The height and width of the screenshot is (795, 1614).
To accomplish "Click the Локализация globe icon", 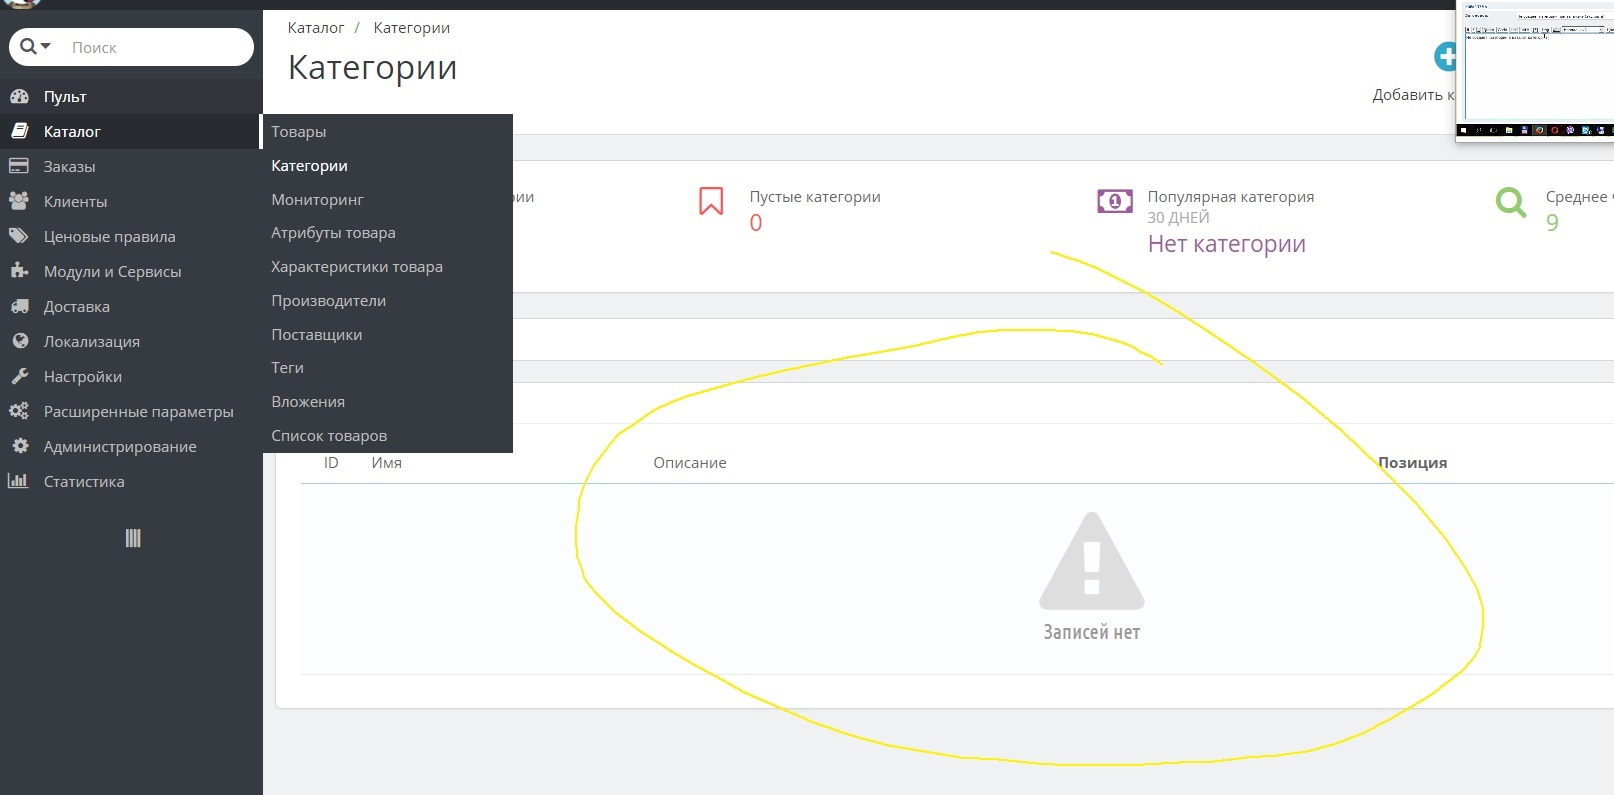I will click(x=19, y=341).
